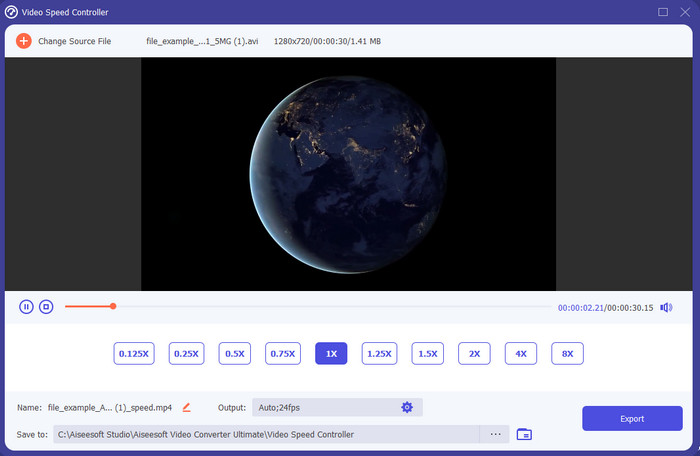Click the Export button
700x456 pixels.
click(631, 419)
